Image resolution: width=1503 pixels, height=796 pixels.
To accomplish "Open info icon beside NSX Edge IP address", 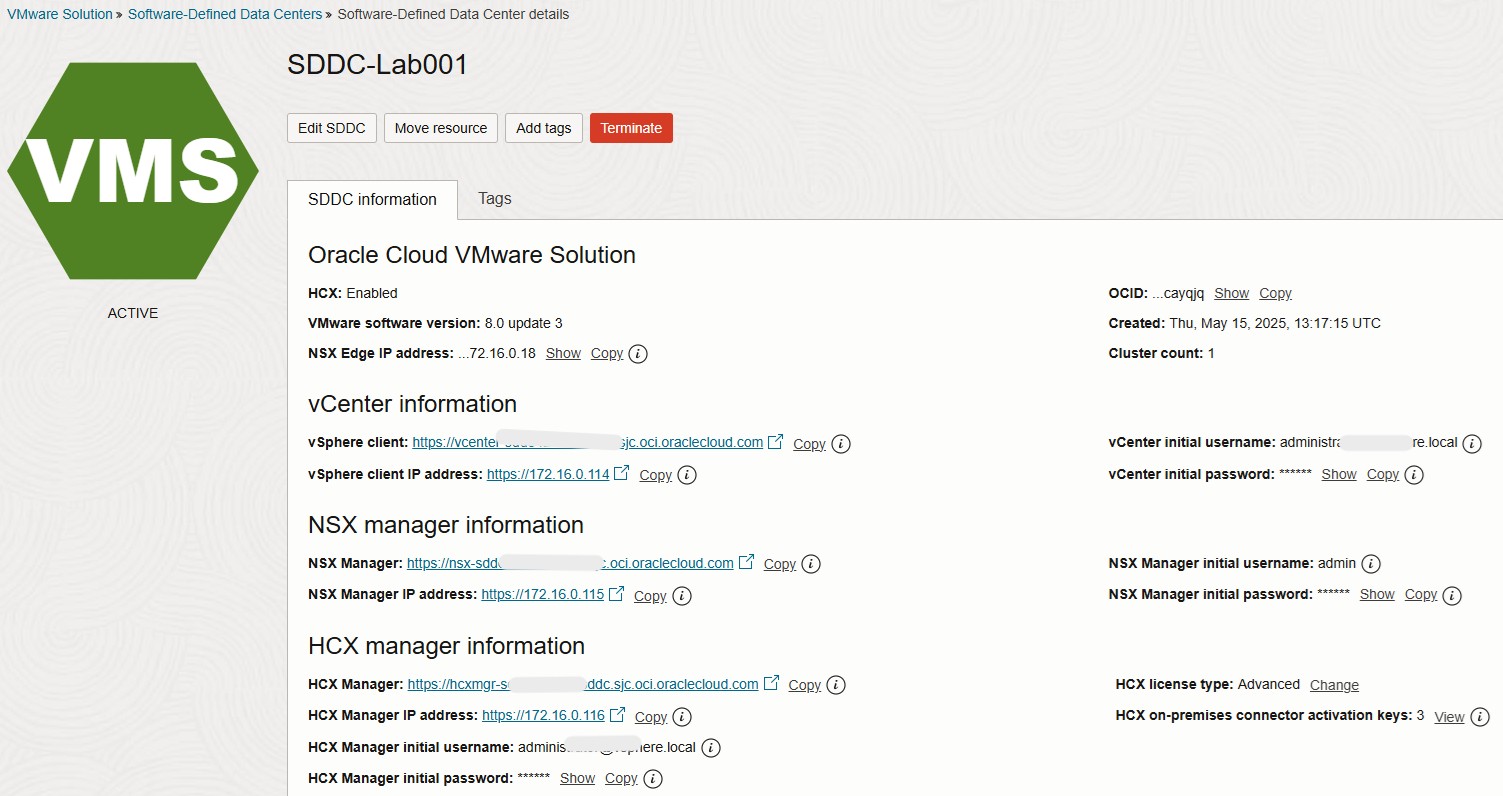I will pyautogui.click(x=638, y=354).
